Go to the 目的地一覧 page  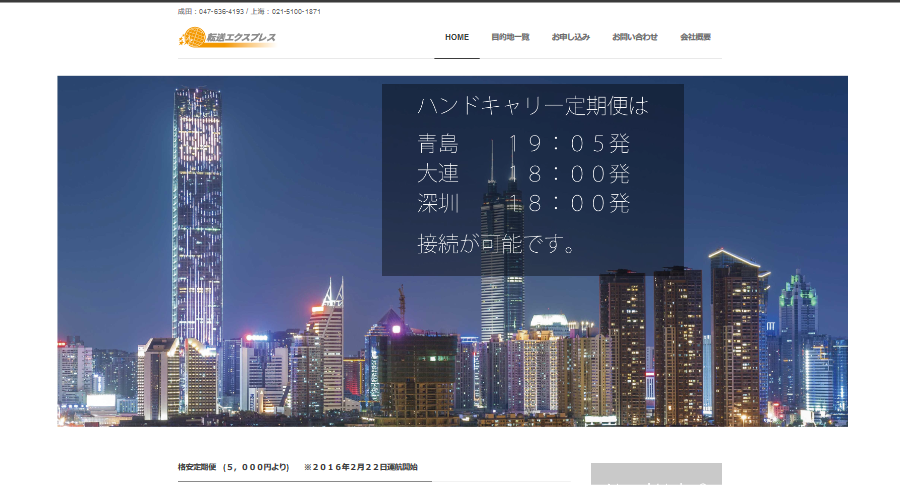click(510, 37)
